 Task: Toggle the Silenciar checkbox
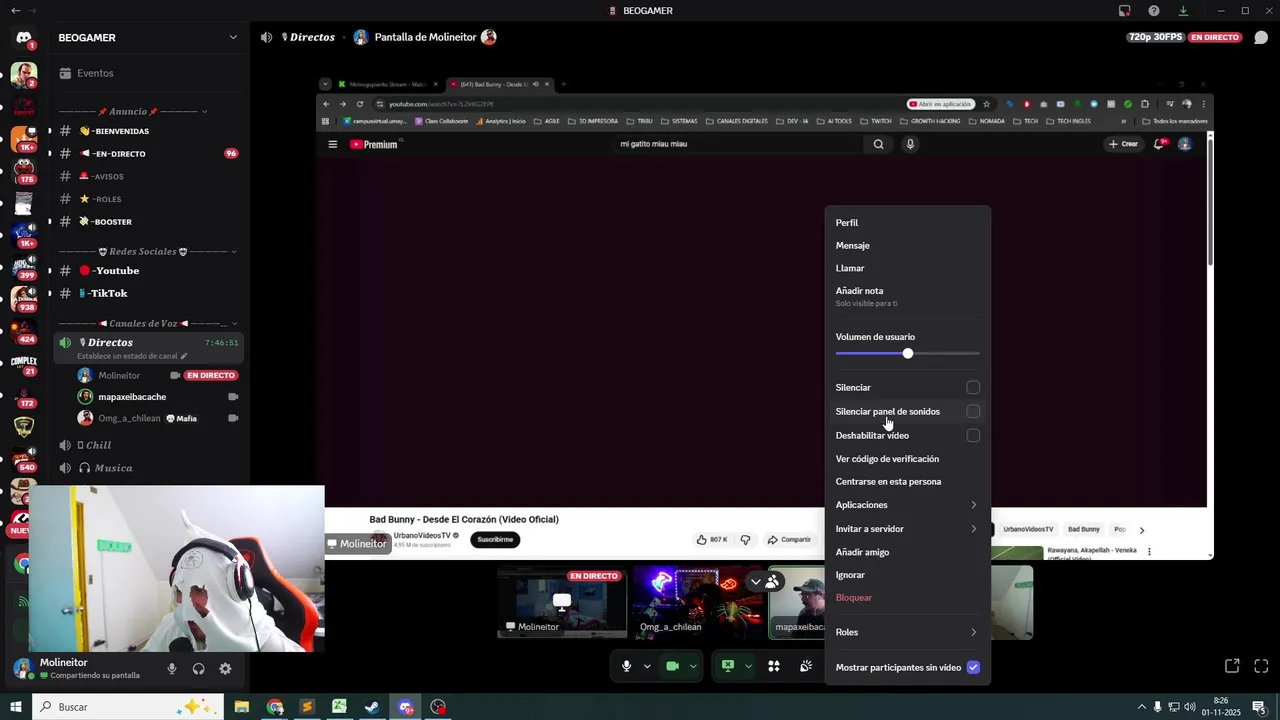973,387
